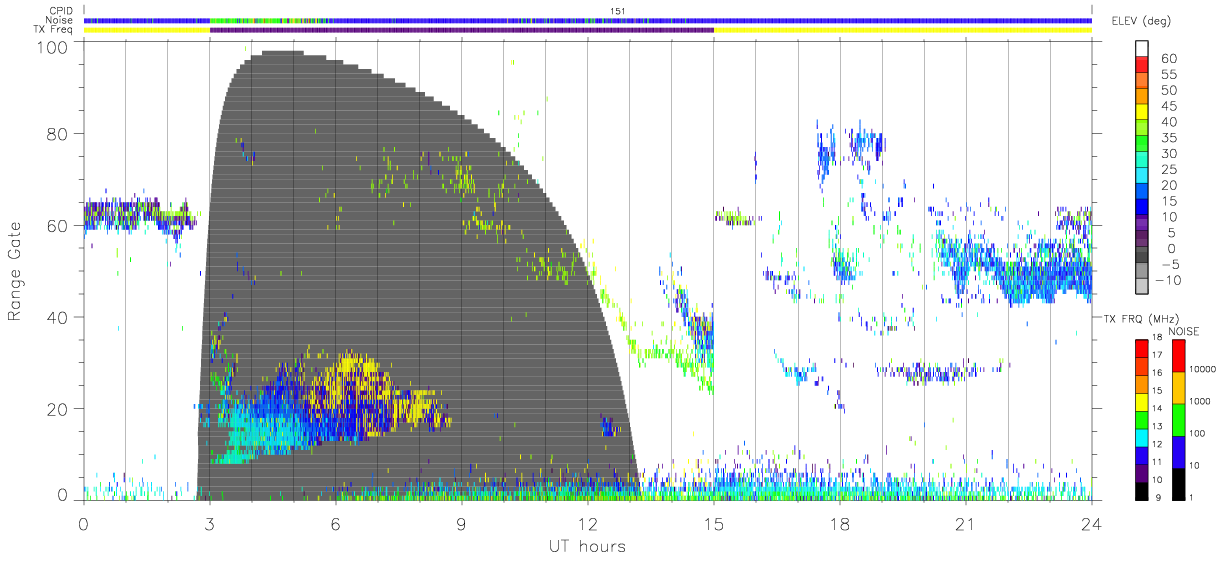The width and height of the screenshot is (1228, 567).
Task: Select the green swatch in the TX FRQ colorbar
Action: coord(1142,419)
